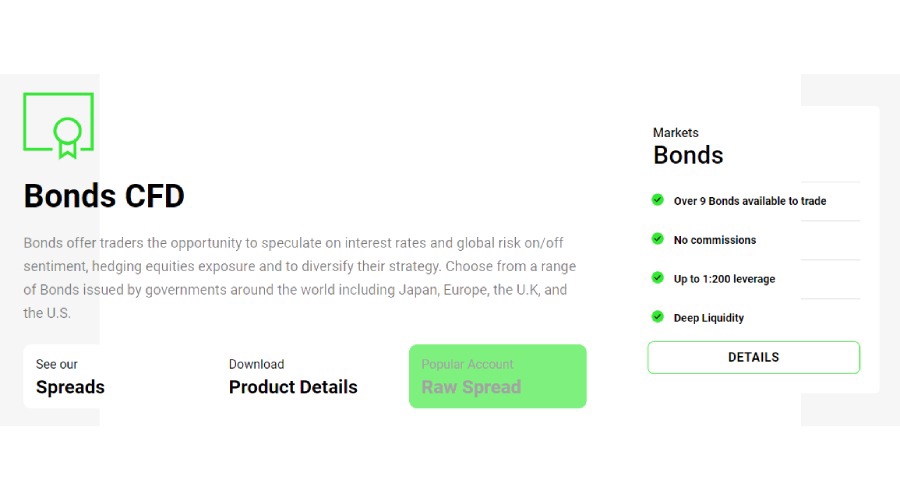
Task: Open the bold "Spreads" link
Action: point(70,387)
